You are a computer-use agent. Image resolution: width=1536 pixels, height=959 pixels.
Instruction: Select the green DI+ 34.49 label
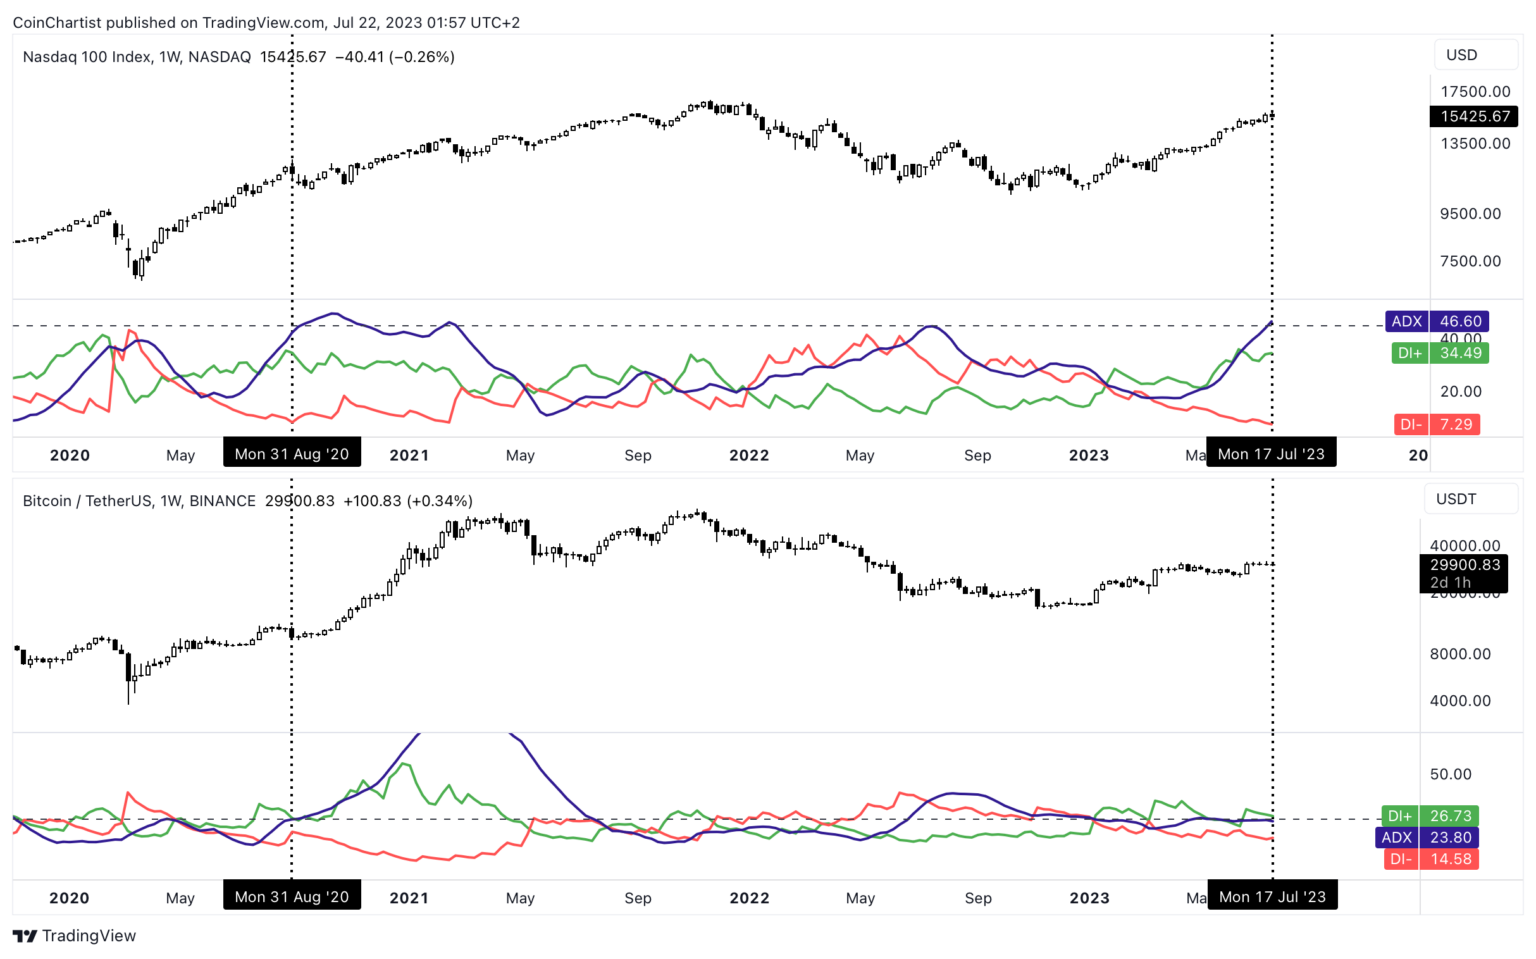(1439, 353)
